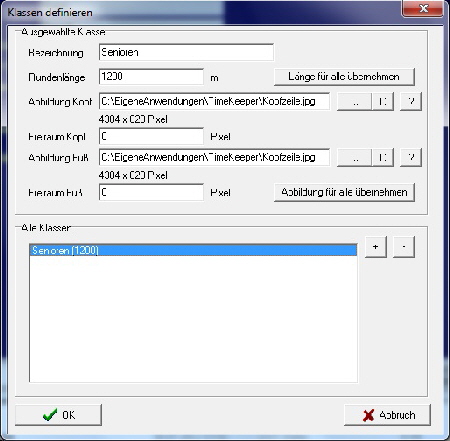Add a new class with the plus button
Image resolution: width=450 pixels, height=441 pixels.
click(376, 247)
